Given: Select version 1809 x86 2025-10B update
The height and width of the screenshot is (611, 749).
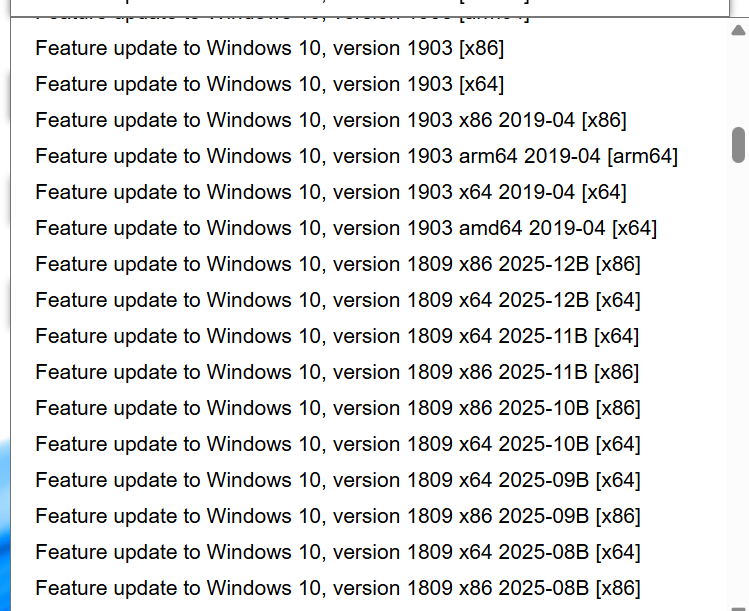Looking at the screenshot, I should (x=337, y=408).
